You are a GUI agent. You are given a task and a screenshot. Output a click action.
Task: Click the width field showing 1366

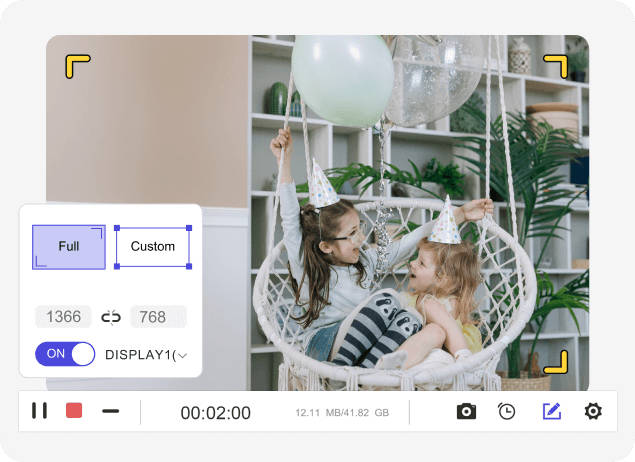coord(63,317)
